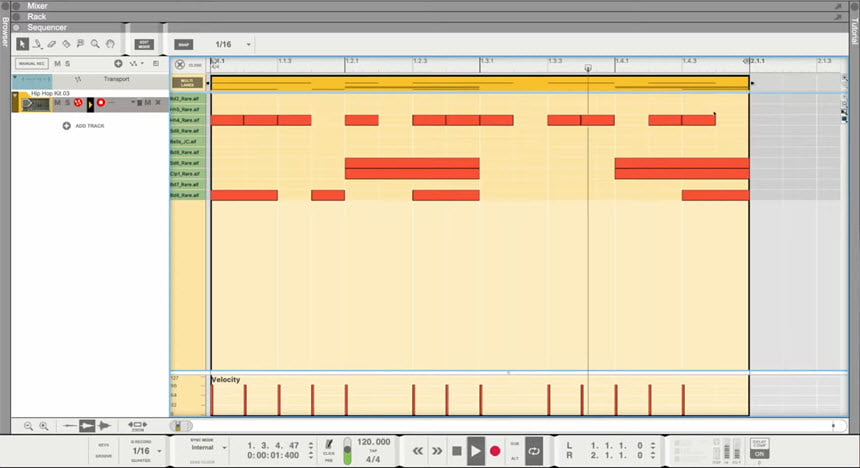Close edit mode with the Close button

pyautogui.click(x=180, y=65)
